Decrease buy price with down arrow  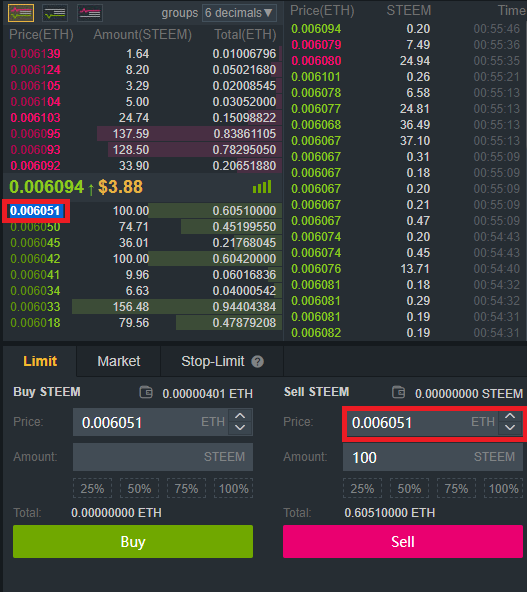tap(240, 428)
